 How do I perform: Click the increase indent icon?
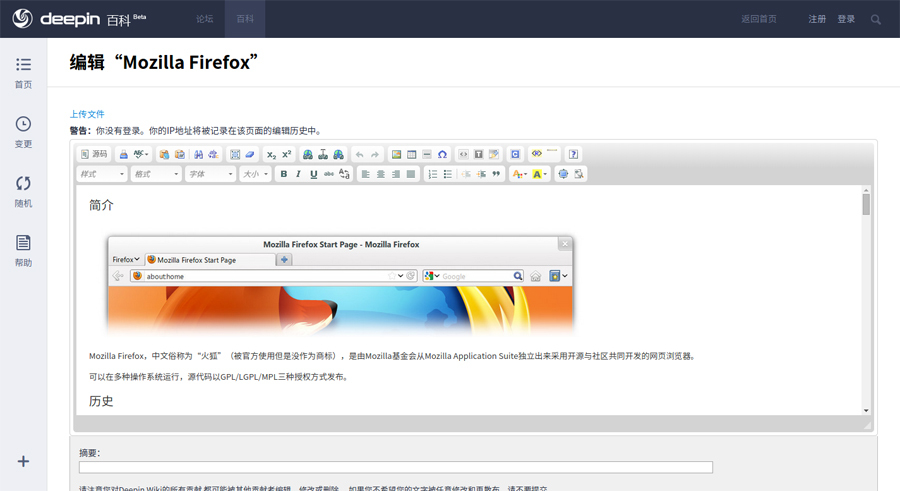(481, 174)
